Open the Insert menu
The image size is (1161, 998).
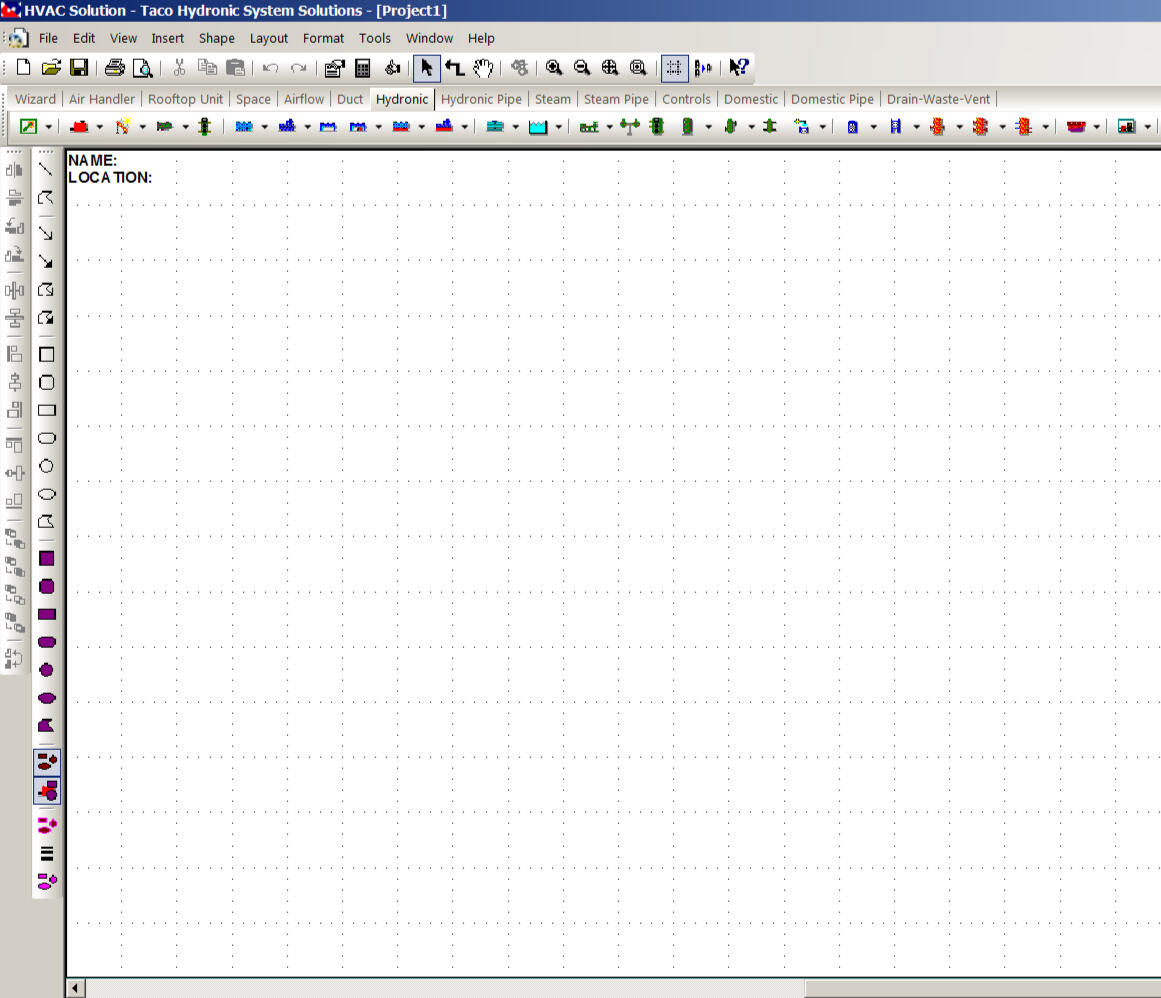pyautogui.click(x=167, y=38)
